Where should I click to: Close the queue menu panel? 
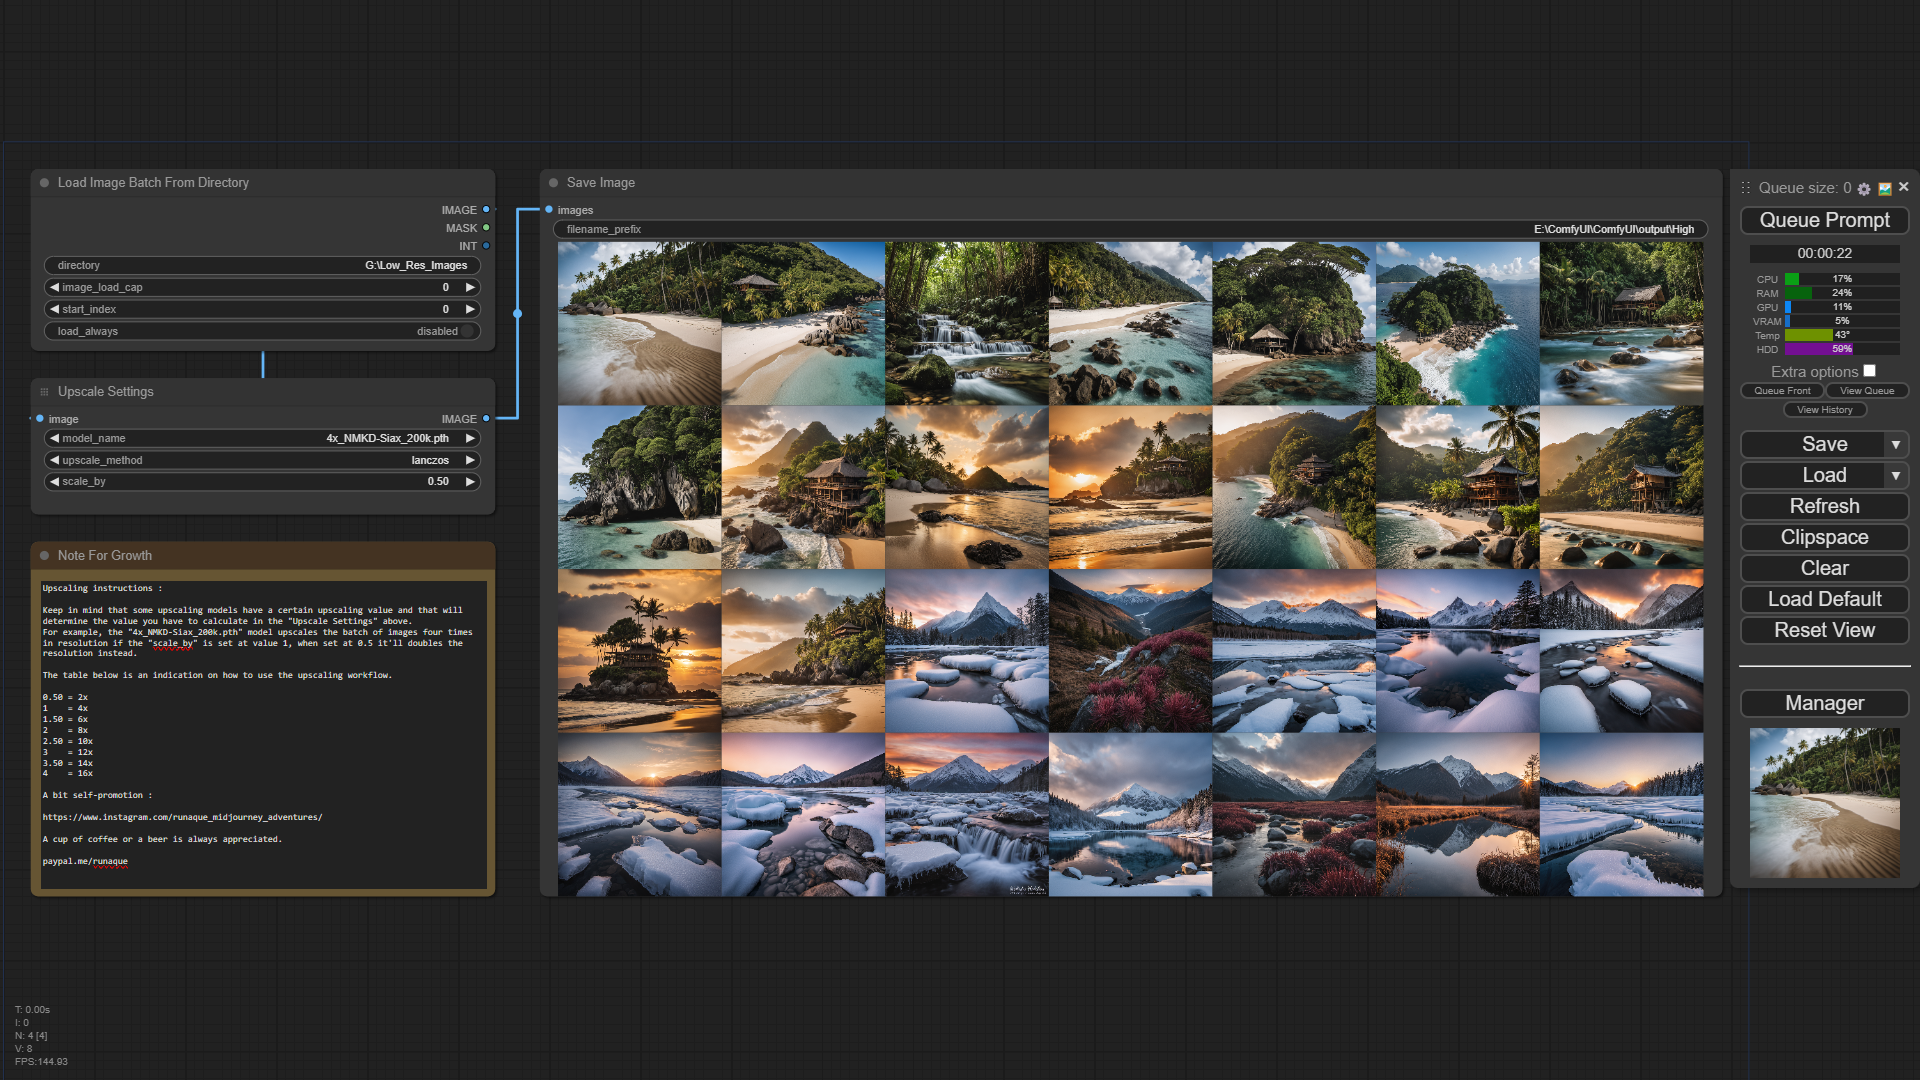[1904, 187]
